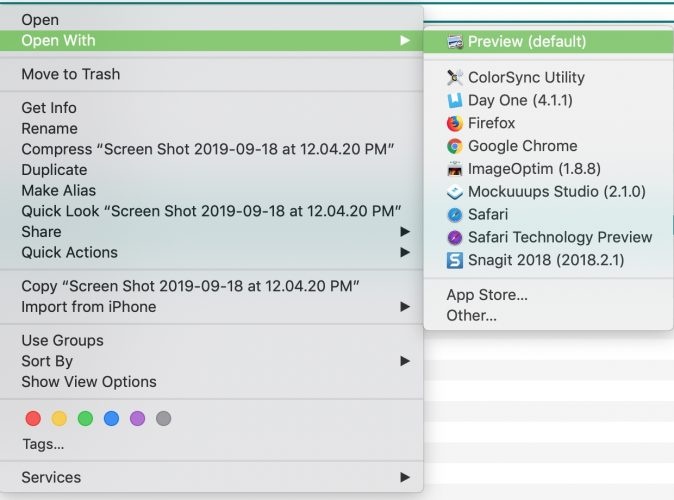
Task: Choose Preview (default) to open file
Action: [527, 42]
